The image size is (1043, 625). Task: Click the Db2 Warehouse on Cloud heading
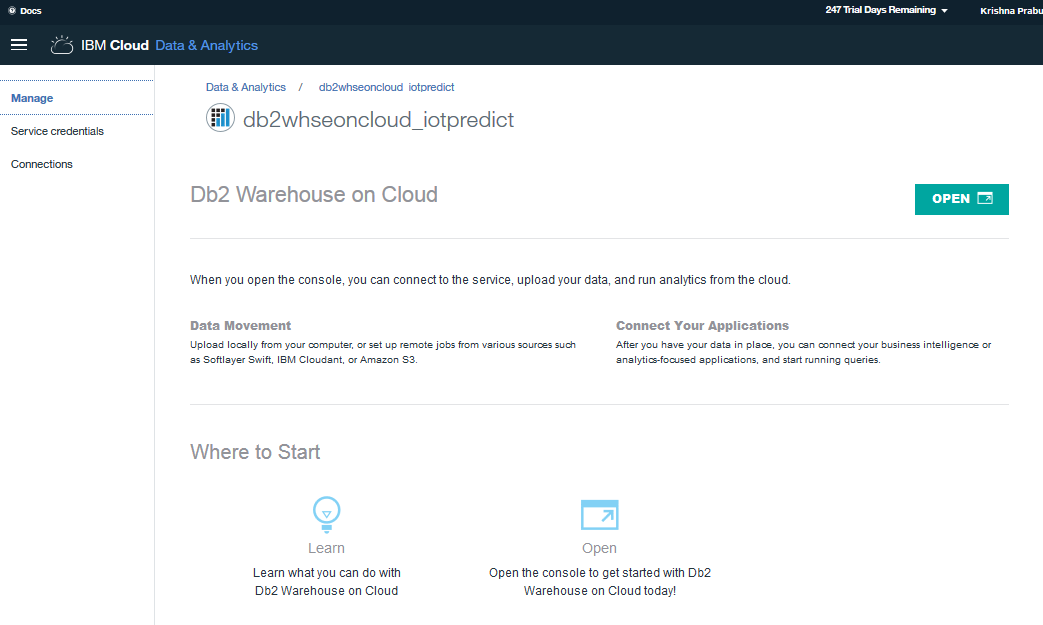(x=314, y=194)
